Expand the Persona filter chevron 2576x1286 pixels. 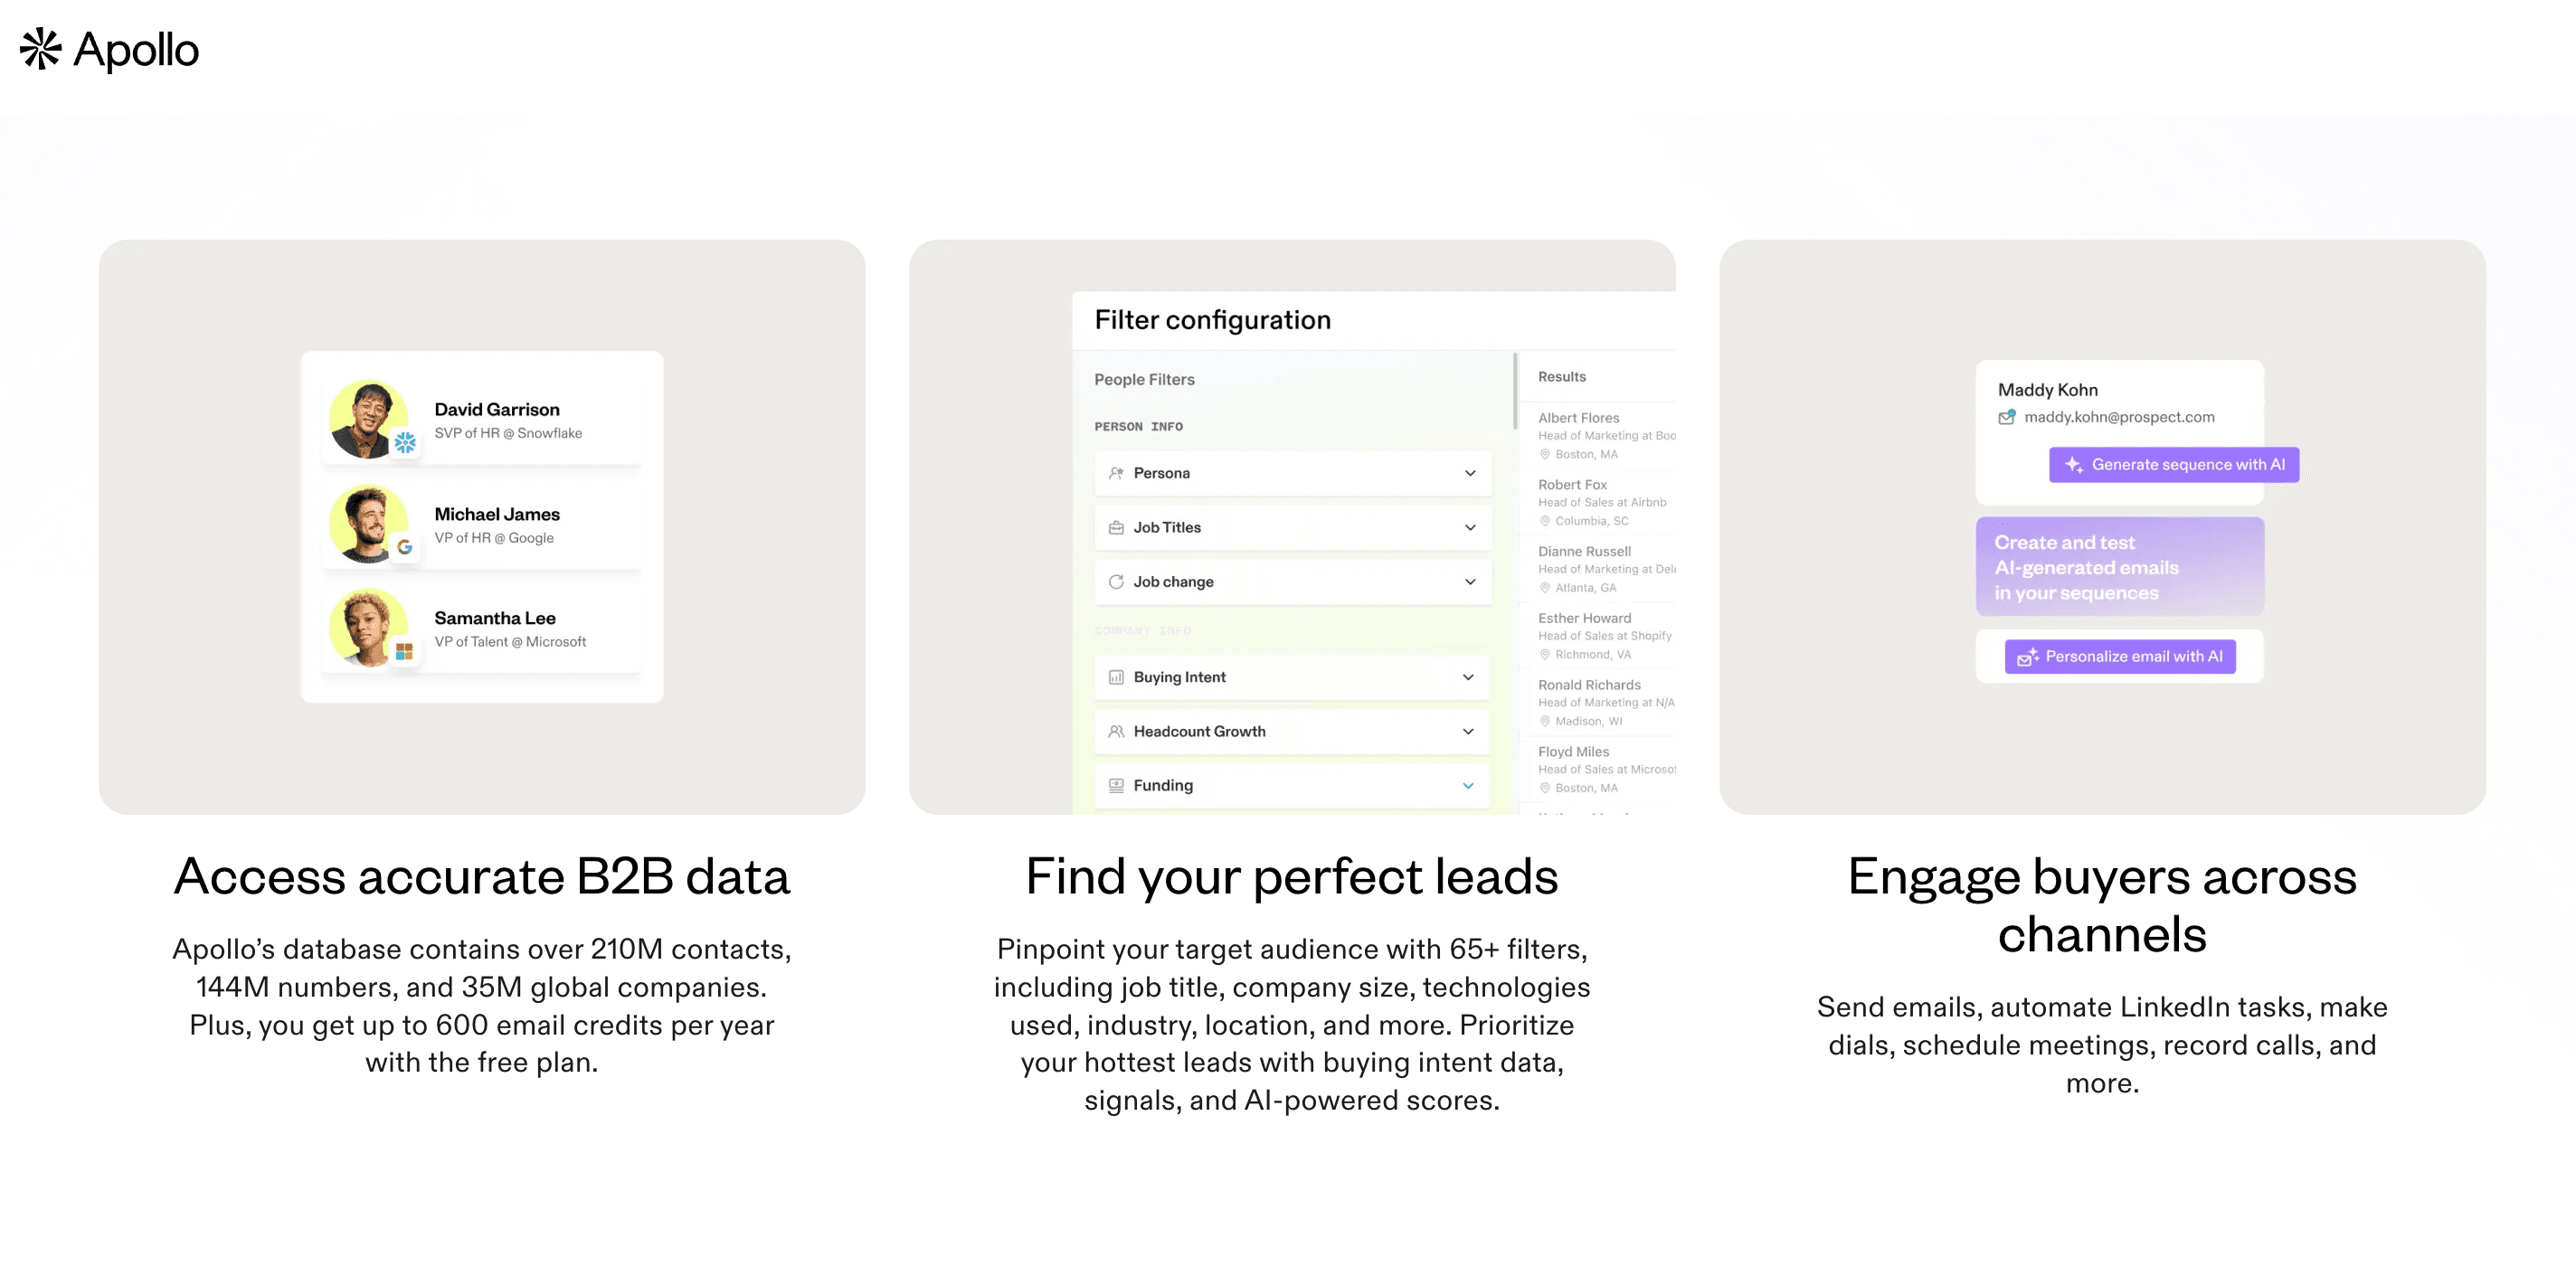(x=1470, y=473)
